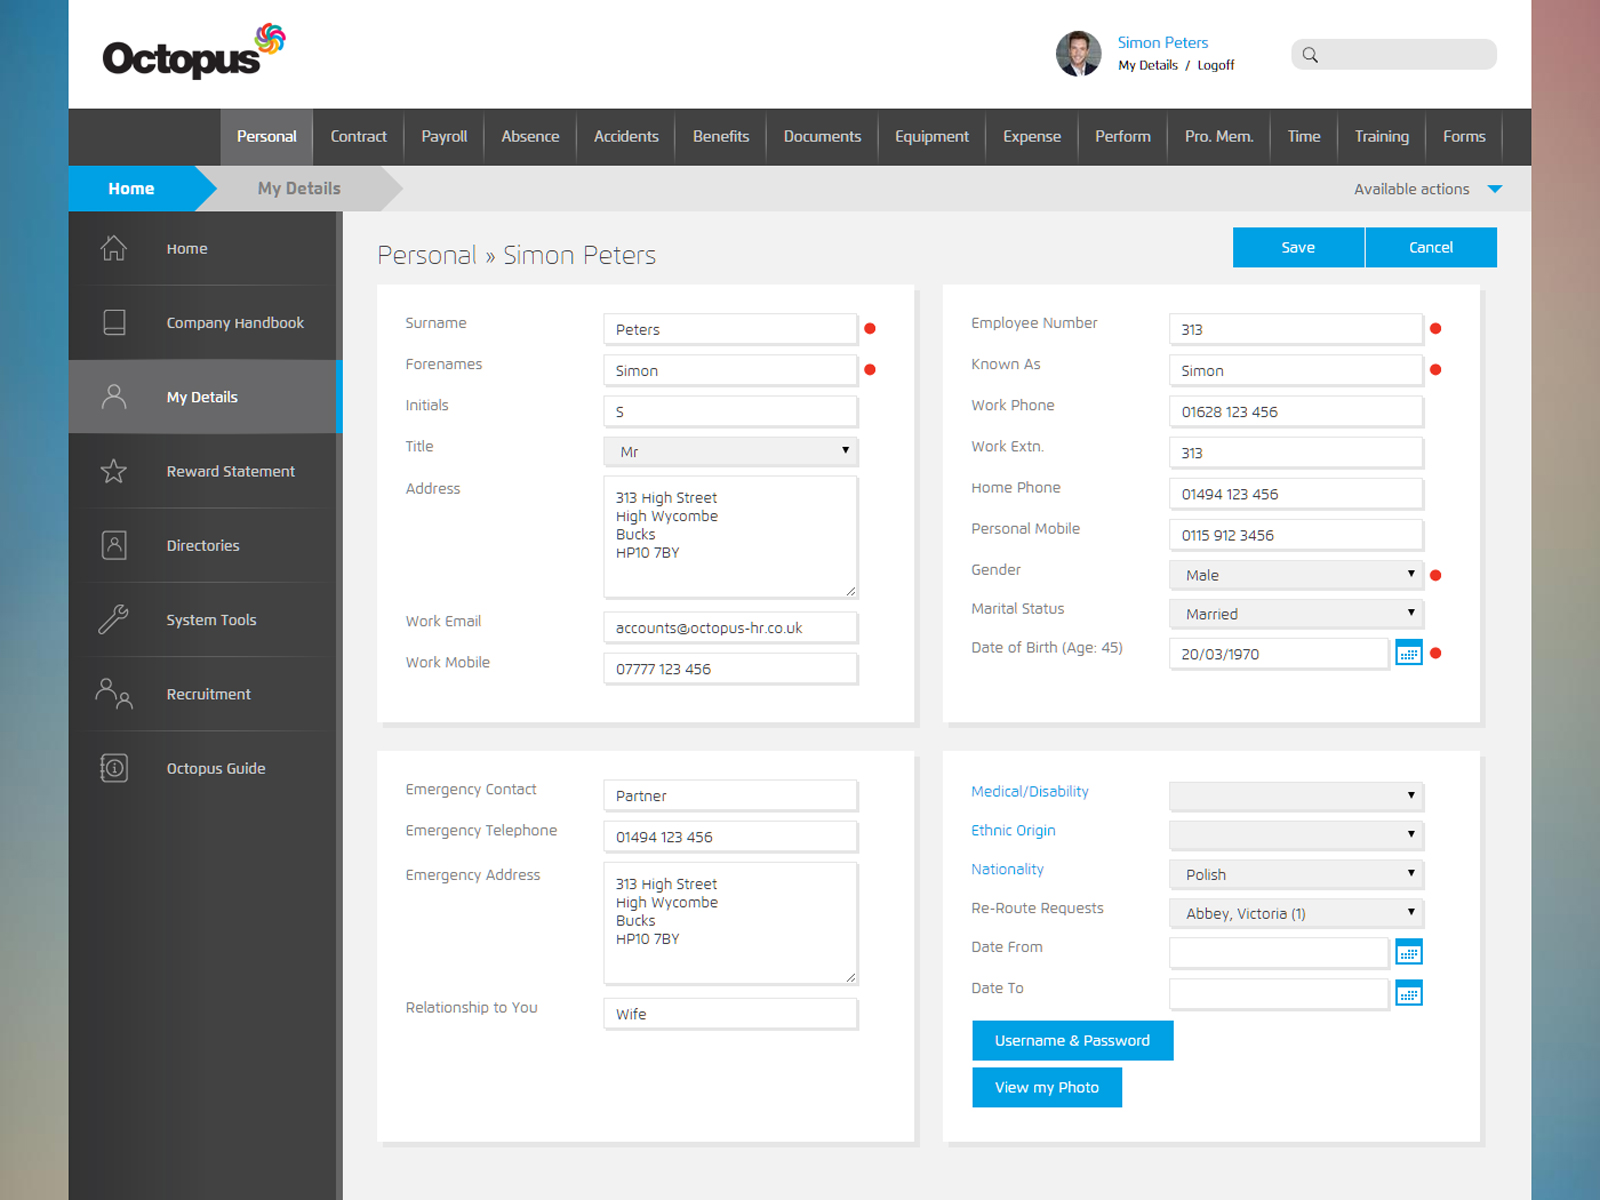The height and width of the screenshot is (1200, 1600).
Task: Click the Surname input field
Action: click(731, 329)
